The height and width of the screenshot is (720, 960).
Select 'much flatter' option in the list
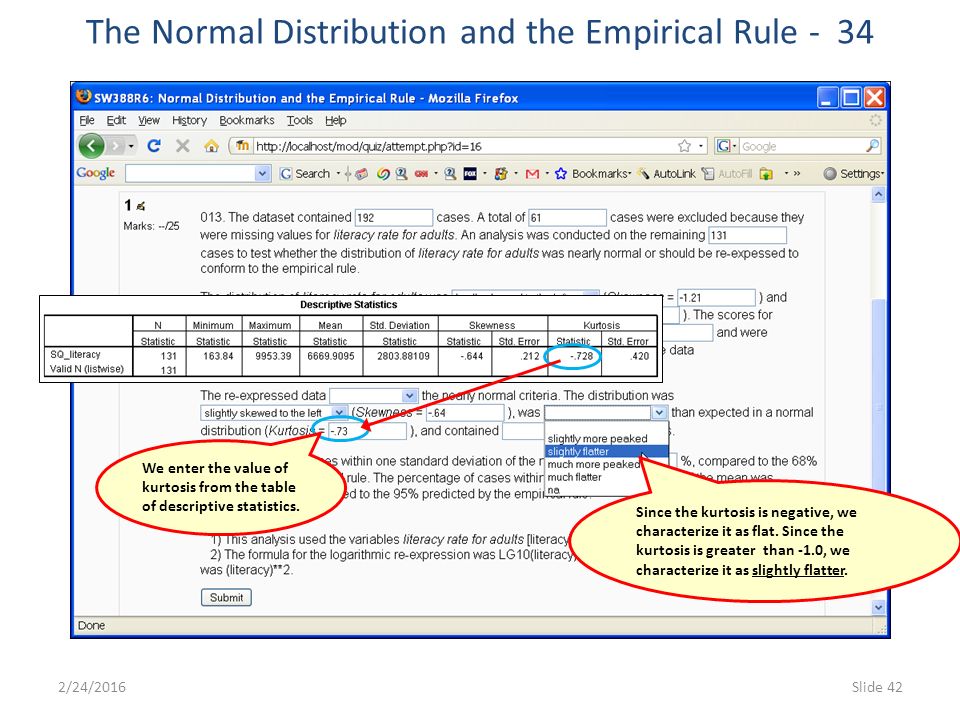click(574, 477)
